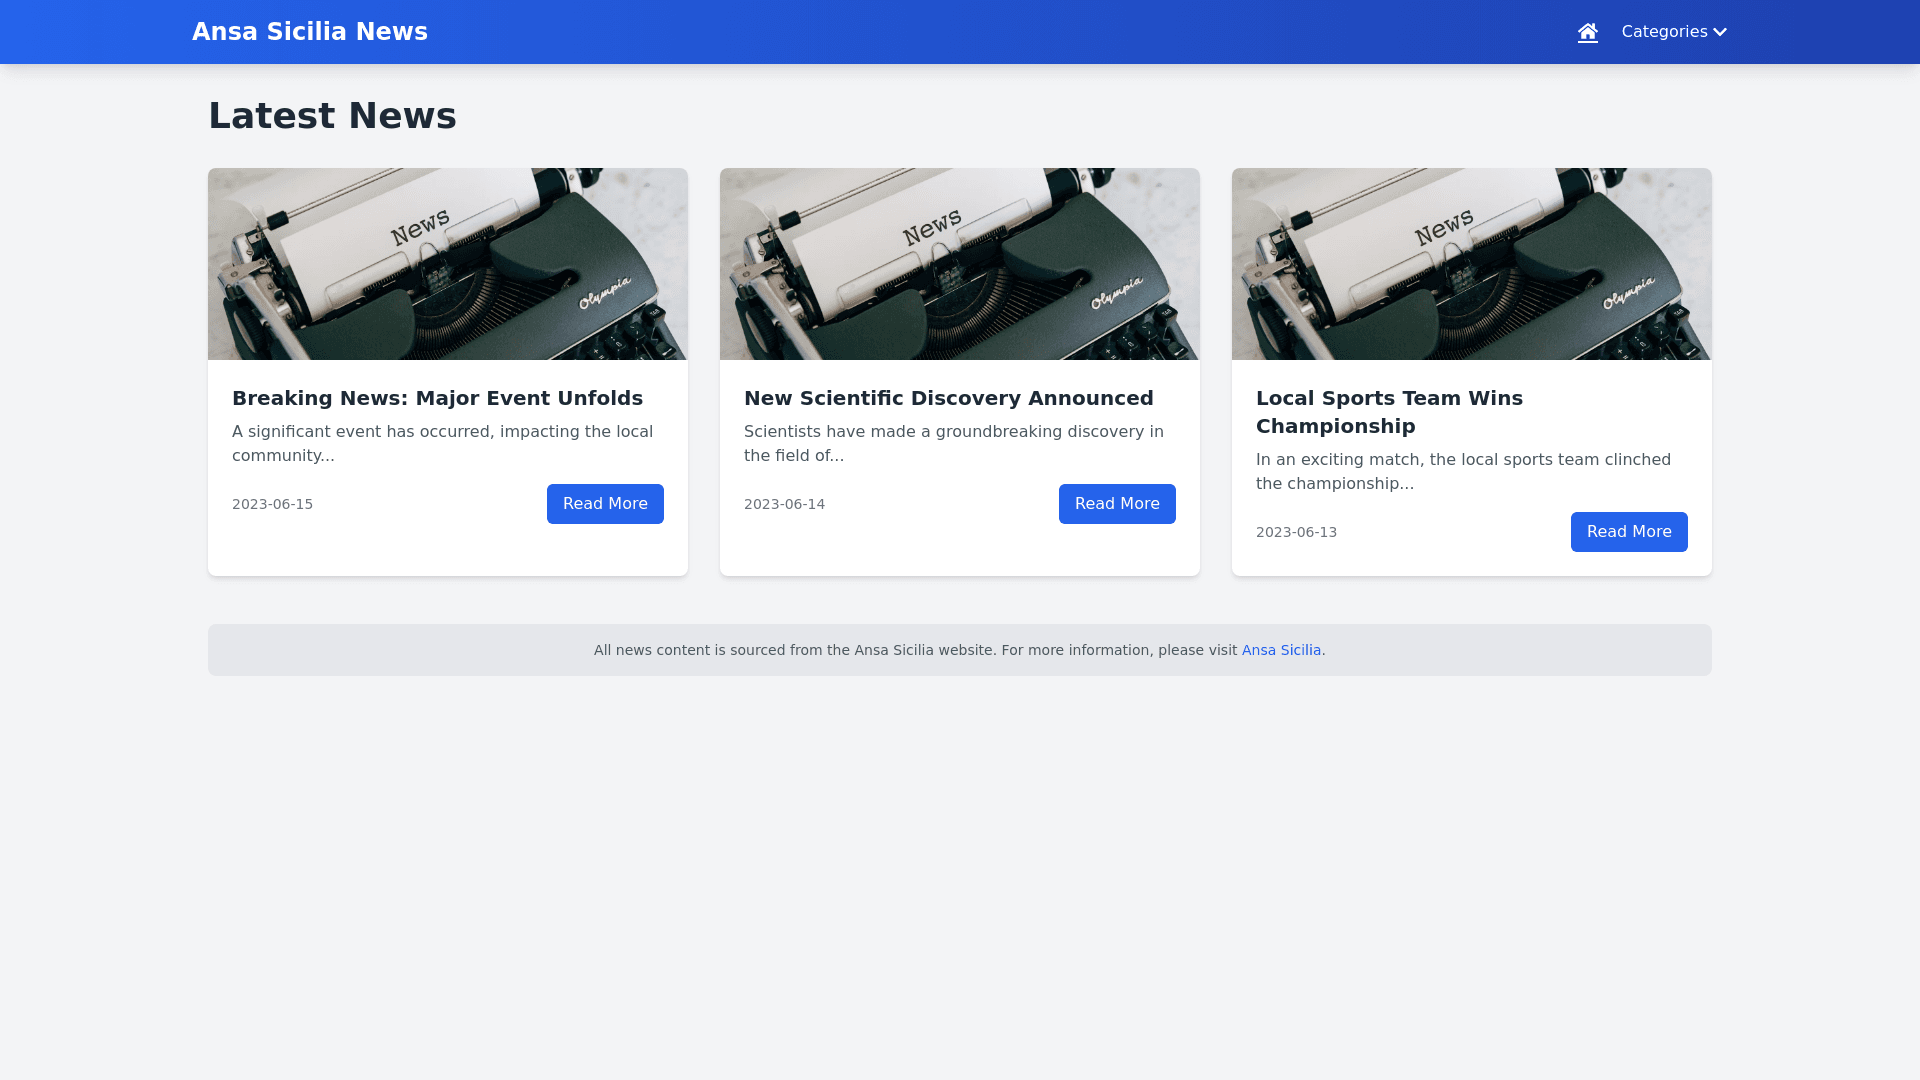The image size is (1920, 1080).
Task: Open the Ansa Sicilia footer link
Action: coord(1281,650)
